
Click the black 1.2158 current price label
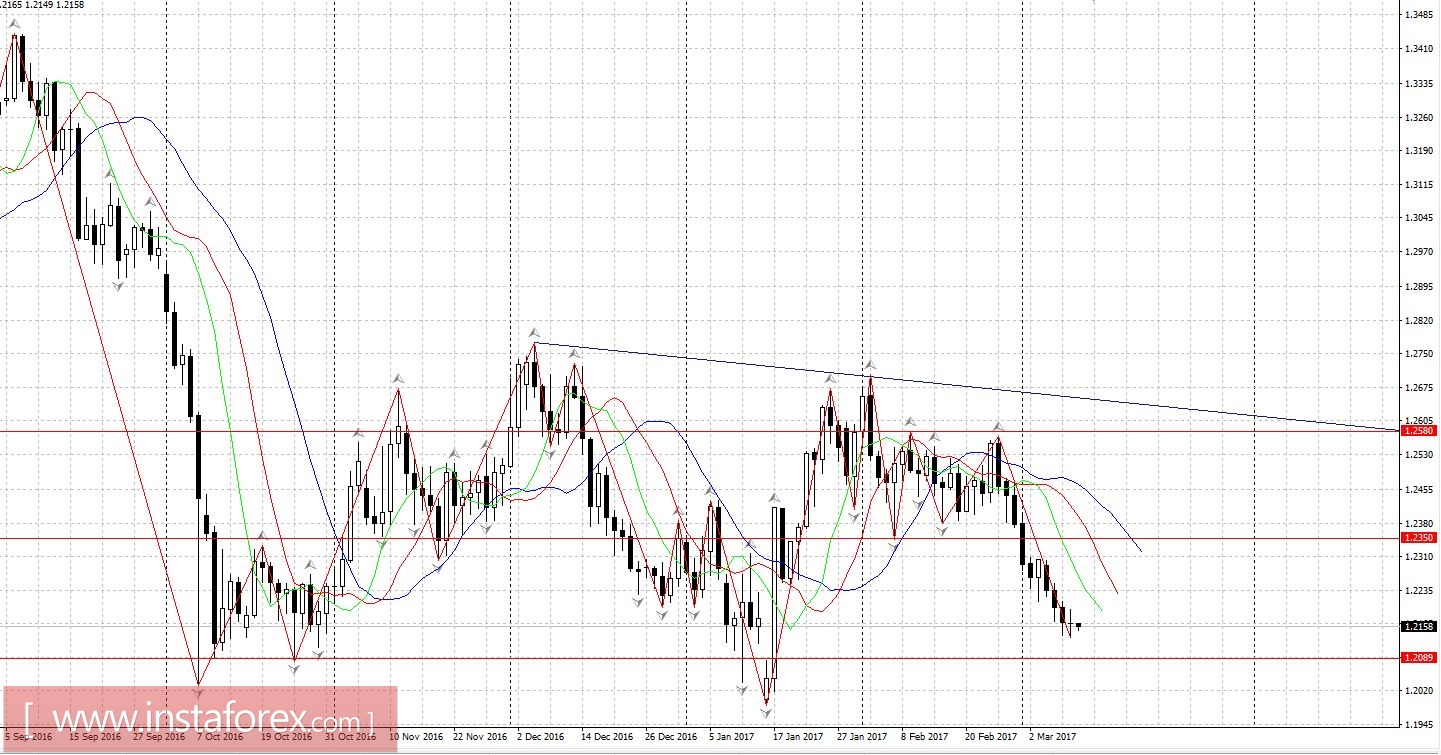pos(1419,626)
